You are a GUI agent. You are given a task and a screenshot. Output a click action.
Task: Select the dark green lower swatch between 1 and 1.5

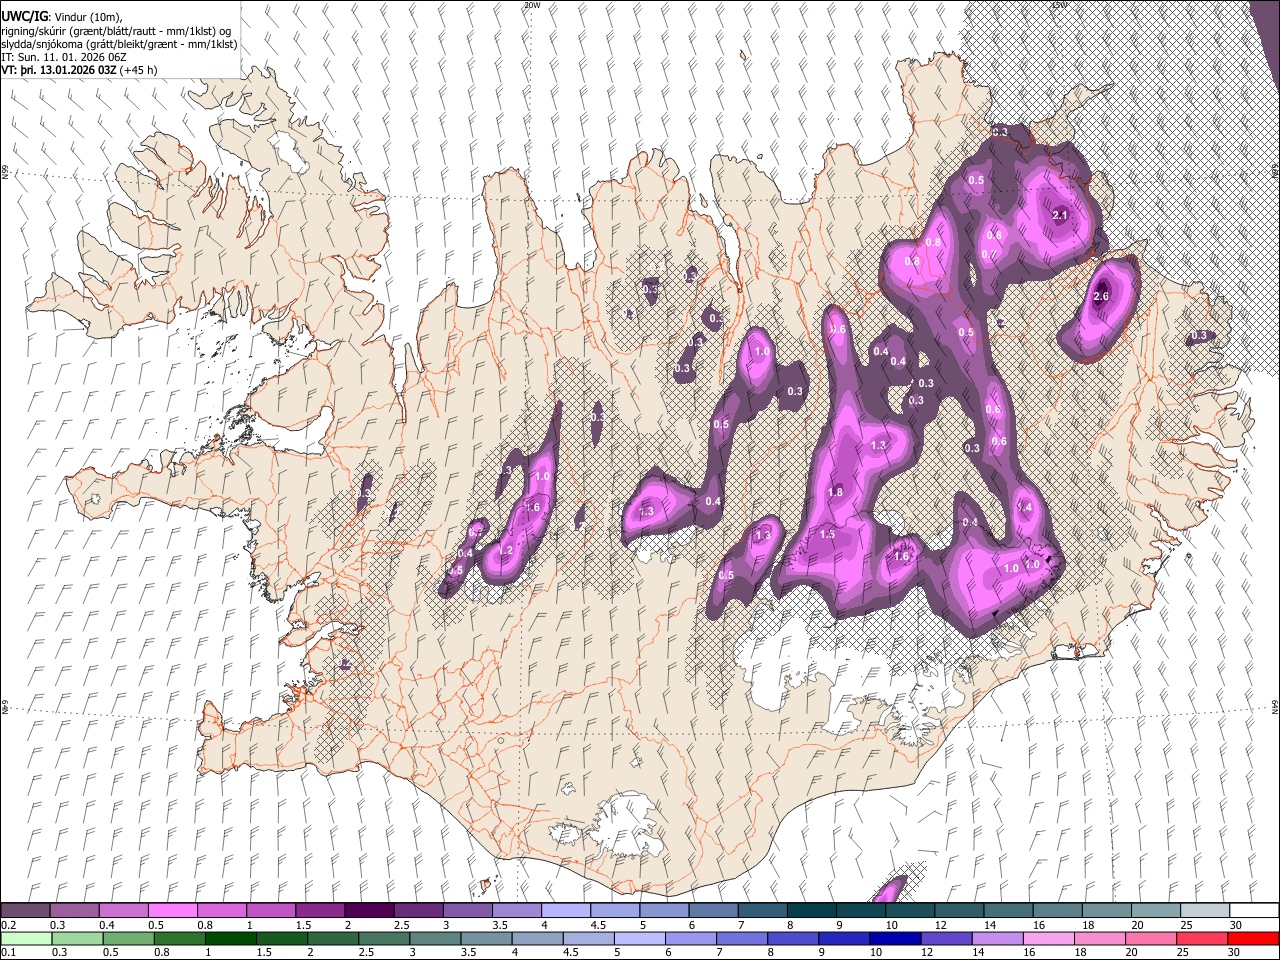point(231,938)
